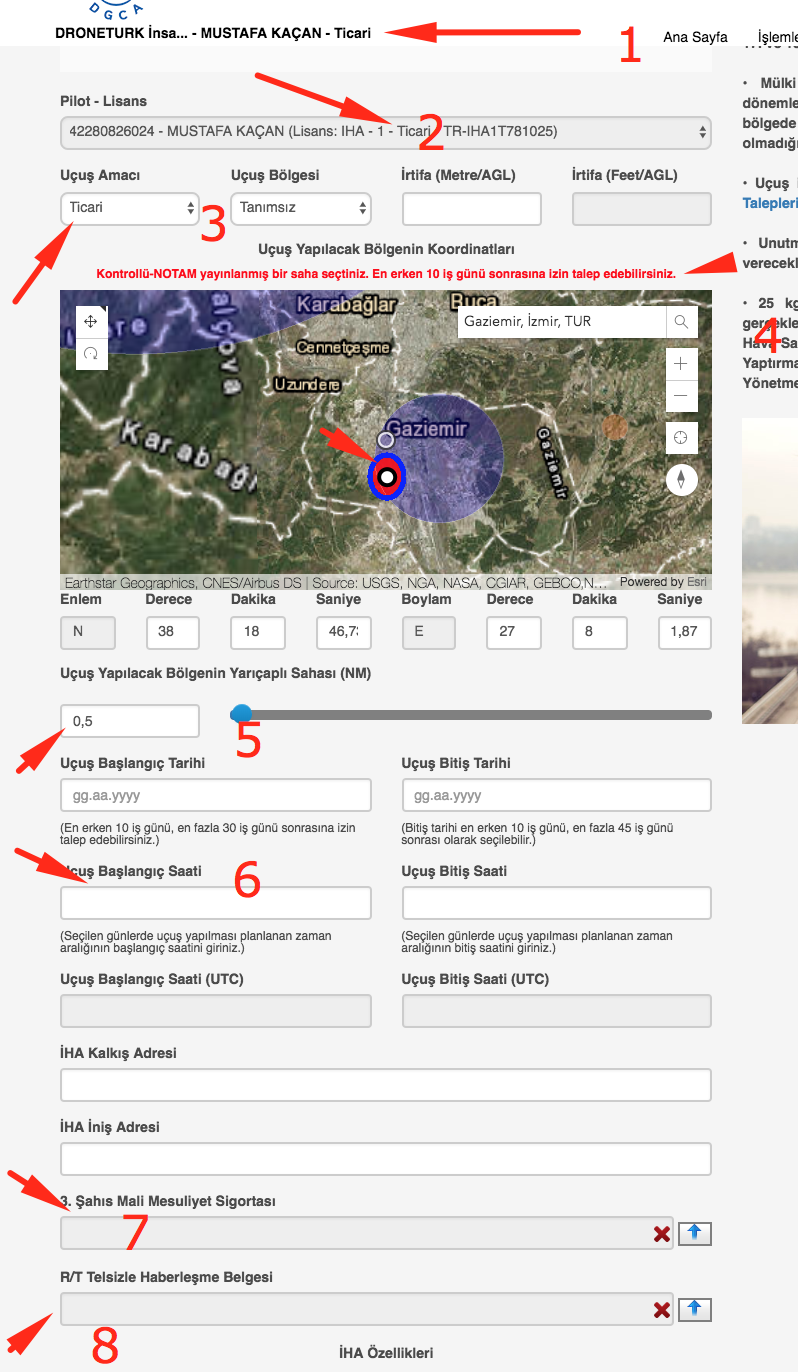Click the Gaziemir label on the map
This screenshot has height=1372, width=798.
[x=427, y=429]
